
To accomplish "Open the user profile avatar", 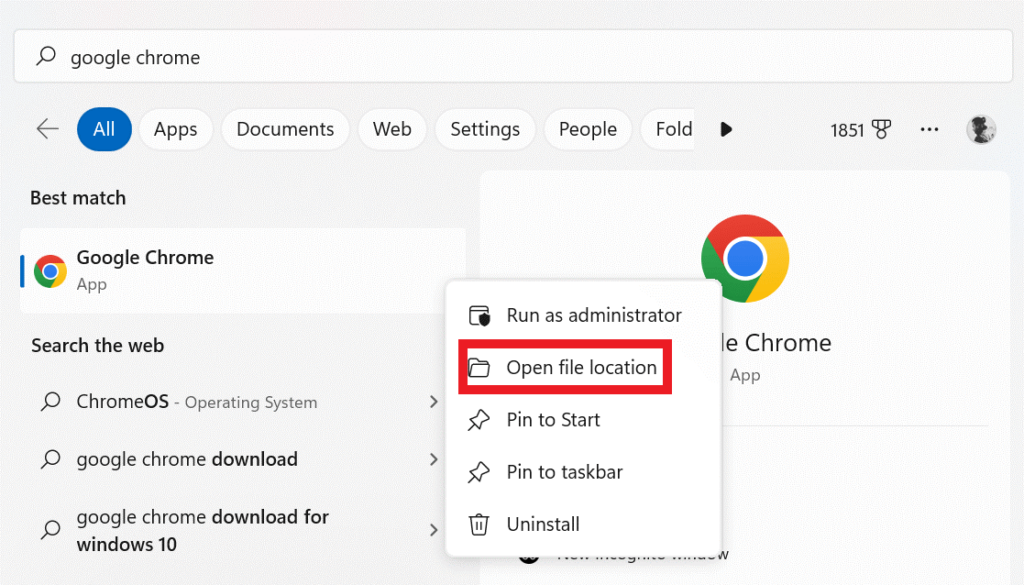I will click(981, 129).
